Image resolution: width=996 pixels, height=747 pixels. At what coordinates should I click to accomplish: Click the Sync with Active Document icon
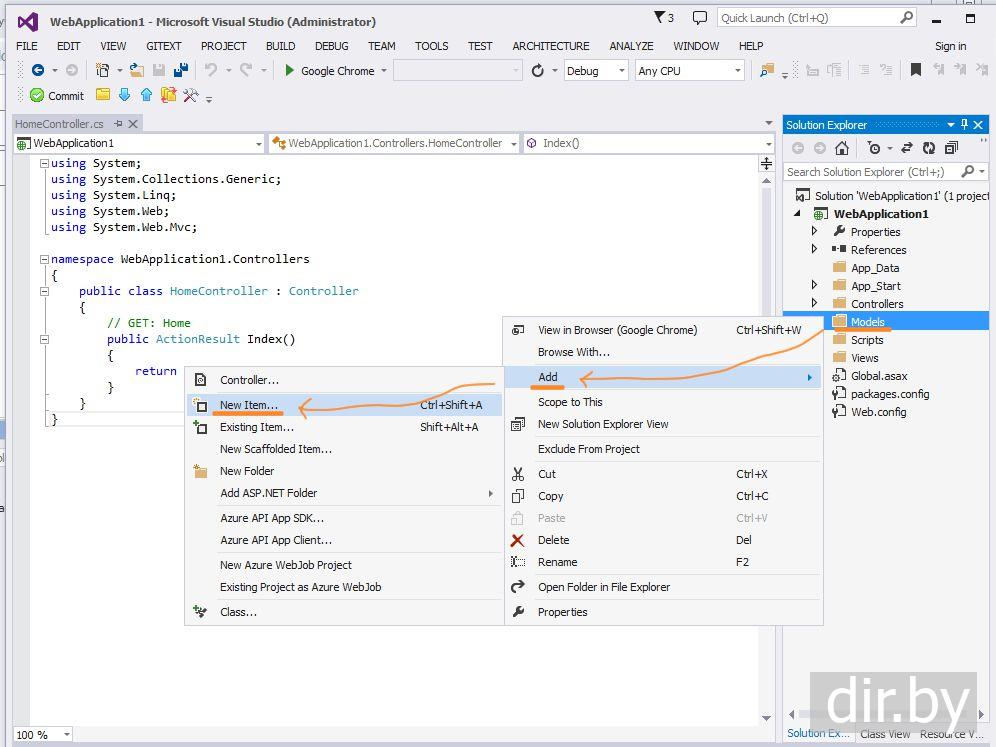pos(906,148)
